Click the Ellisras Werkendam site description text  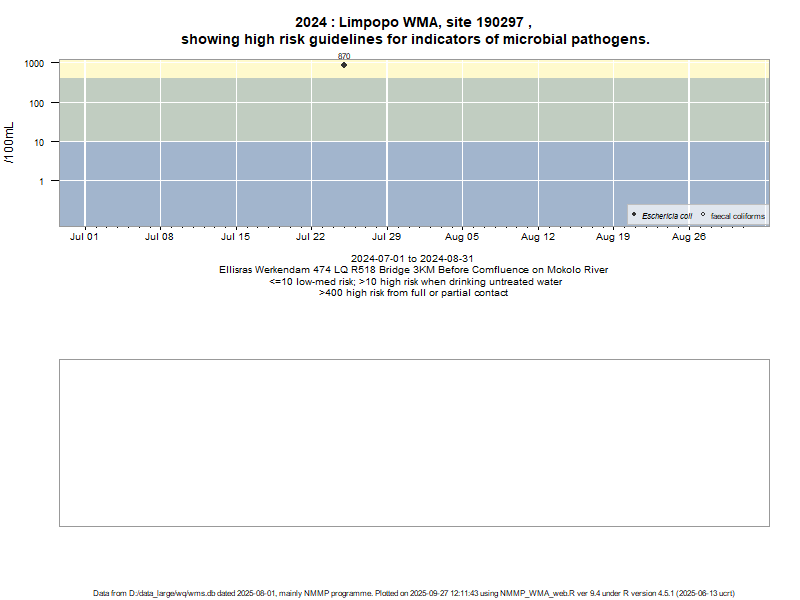(x=413, y=270)
